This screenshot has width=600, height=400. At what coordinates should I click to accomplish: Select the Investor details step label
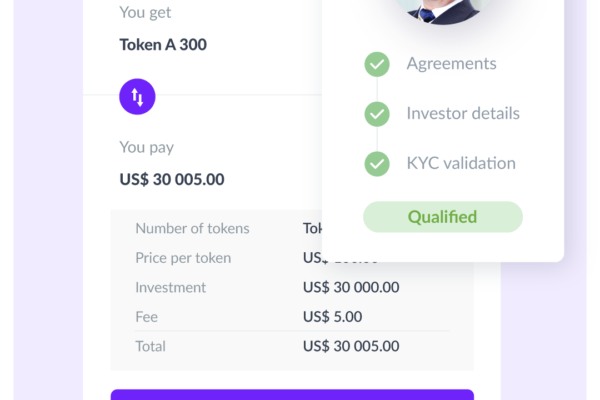pyautogui.click(x=463, y=113)
